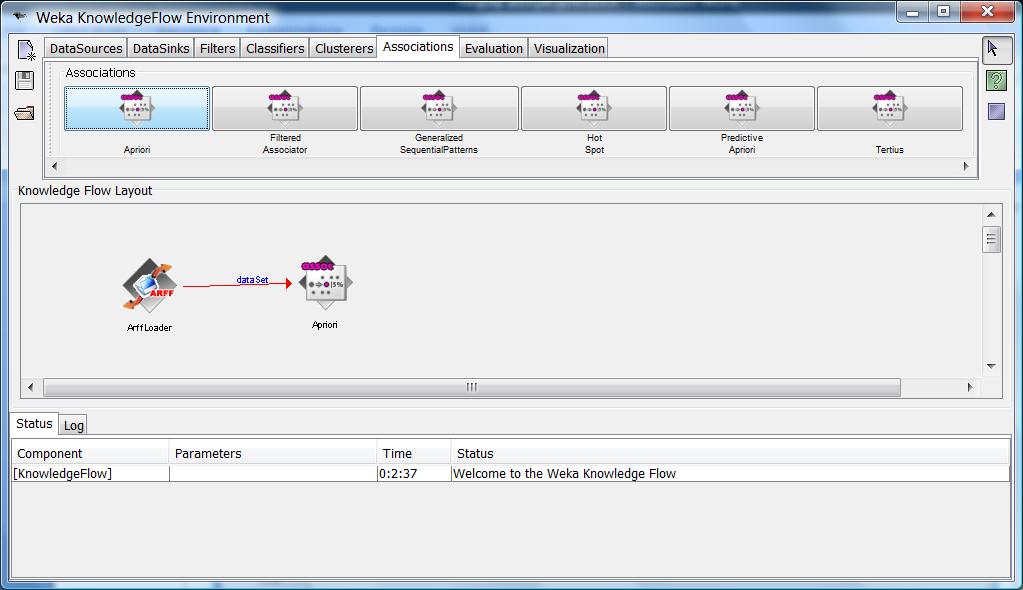Open the Evaluation tab

(494, 48)
